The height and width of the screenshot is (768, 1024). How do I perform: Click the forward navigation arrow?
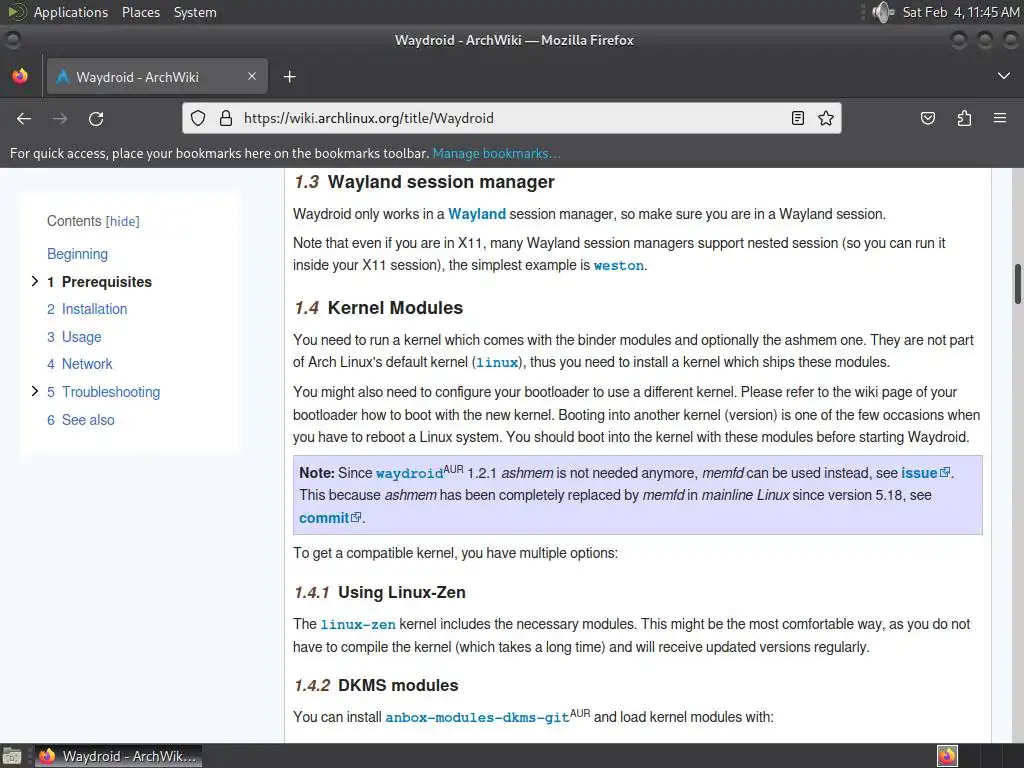click(x=60, y=118)
